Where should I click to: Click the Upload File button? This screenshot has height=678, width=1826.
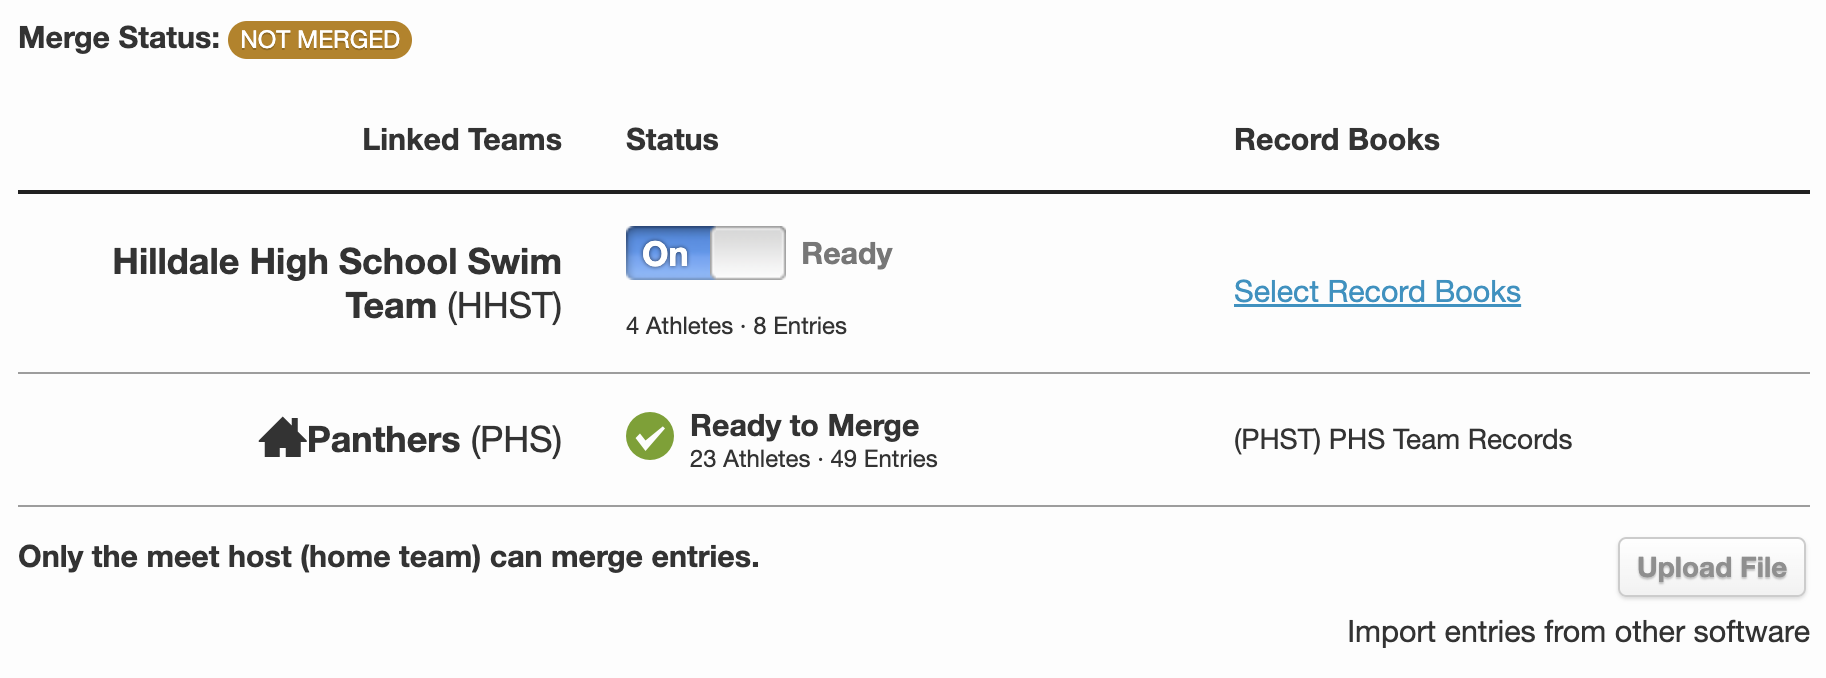tap(1711, 567)
